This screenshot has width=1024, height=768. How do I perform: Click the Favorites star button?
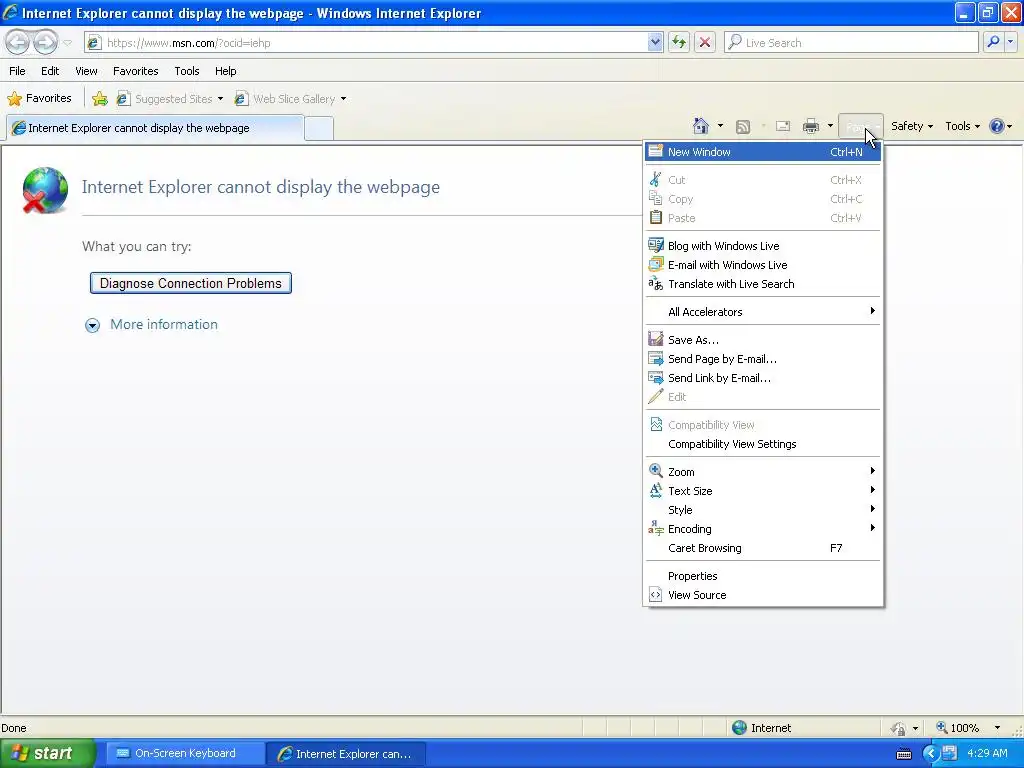point(40,99)
